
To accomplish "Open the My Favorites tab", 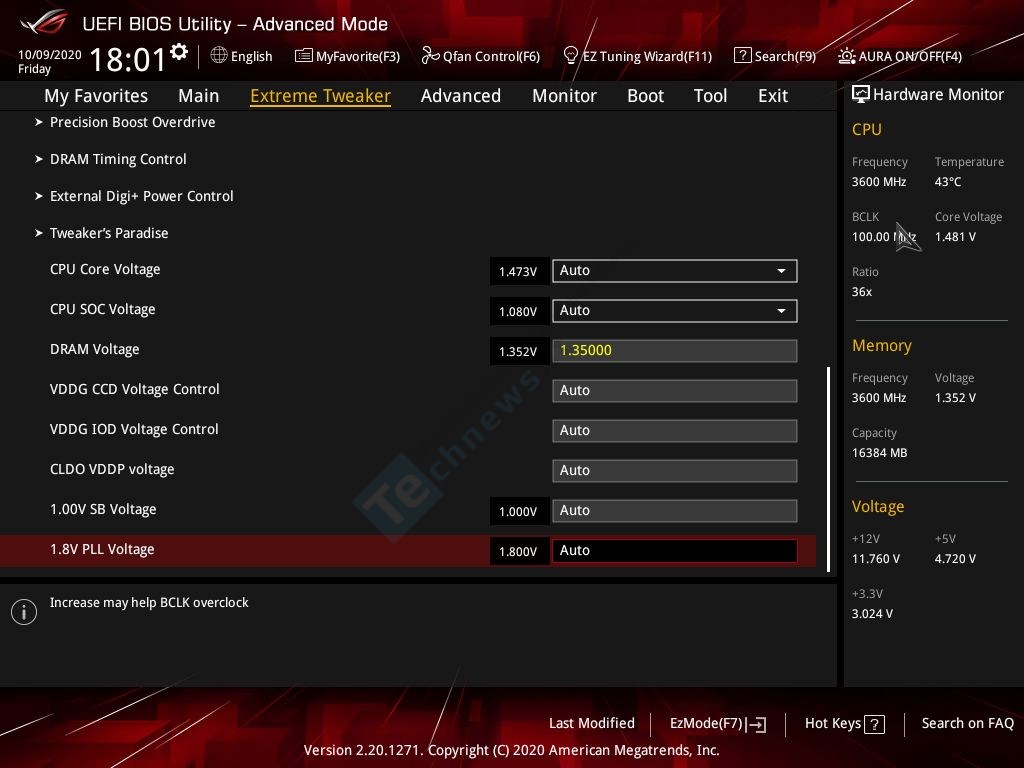I will click(96, 96).
